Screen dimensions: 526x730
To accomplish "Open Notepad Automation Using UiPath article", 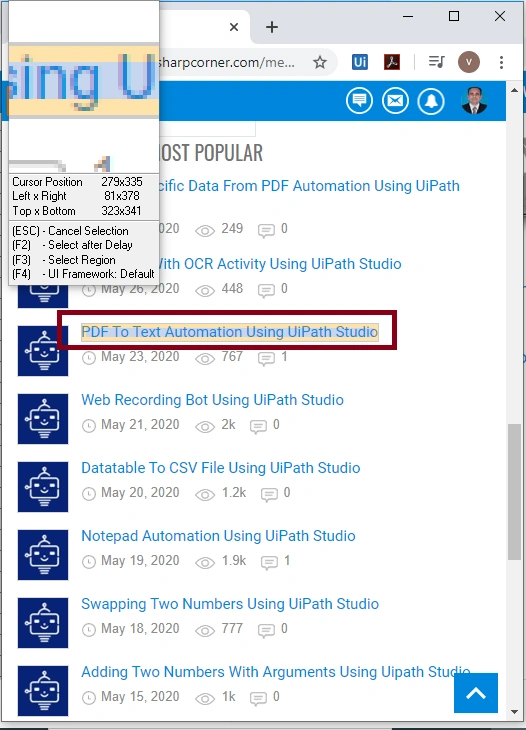I will click(x=218, y=536).
